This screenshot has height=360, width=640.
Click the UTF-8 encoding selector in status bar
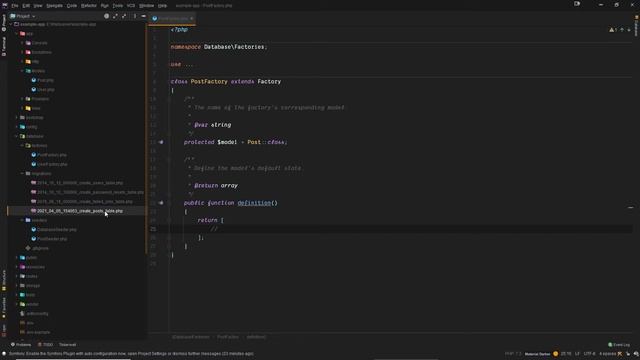click(x=589, y=353)
